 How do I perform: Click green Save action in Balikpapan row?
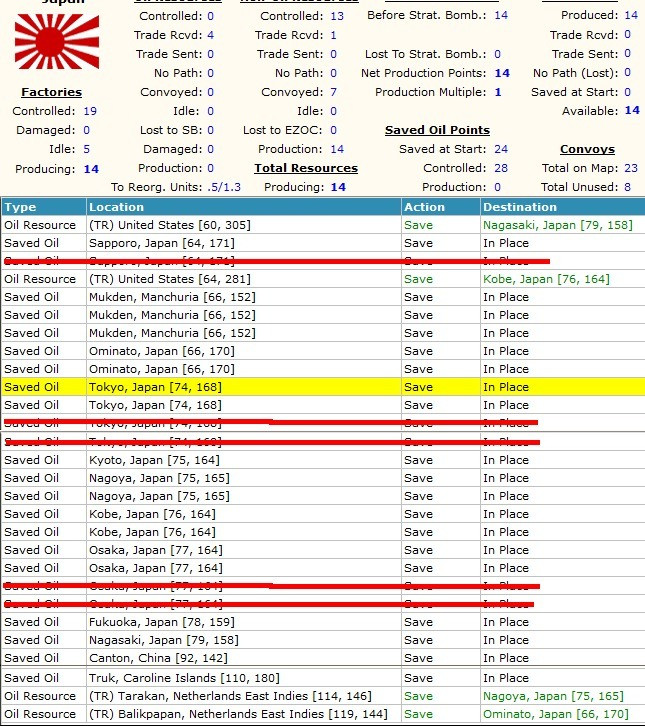point(418,714)
